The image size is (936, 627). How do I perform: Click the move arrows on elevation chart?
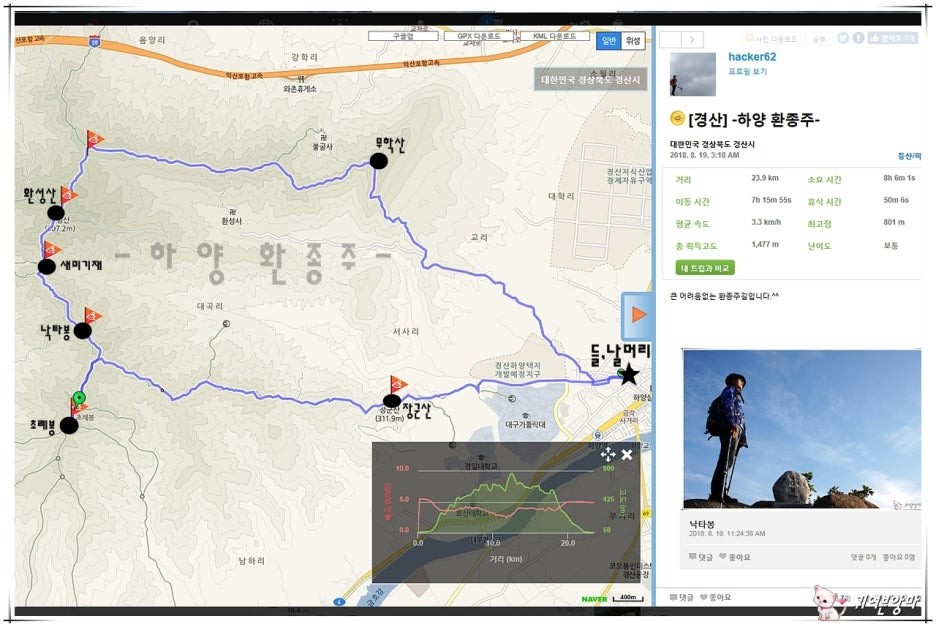pyautogui.click(x=608, y=455)
